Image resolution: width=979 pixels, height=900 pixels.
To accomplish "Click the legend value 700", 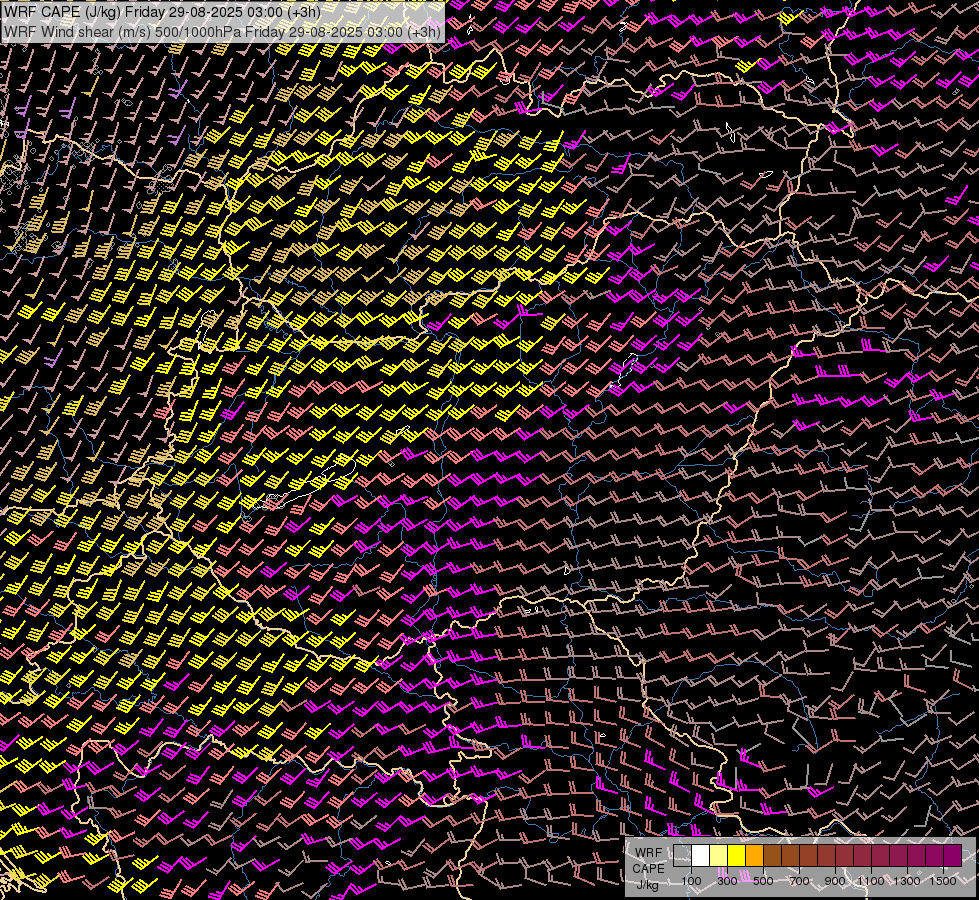I will click(x=799, y=881).
